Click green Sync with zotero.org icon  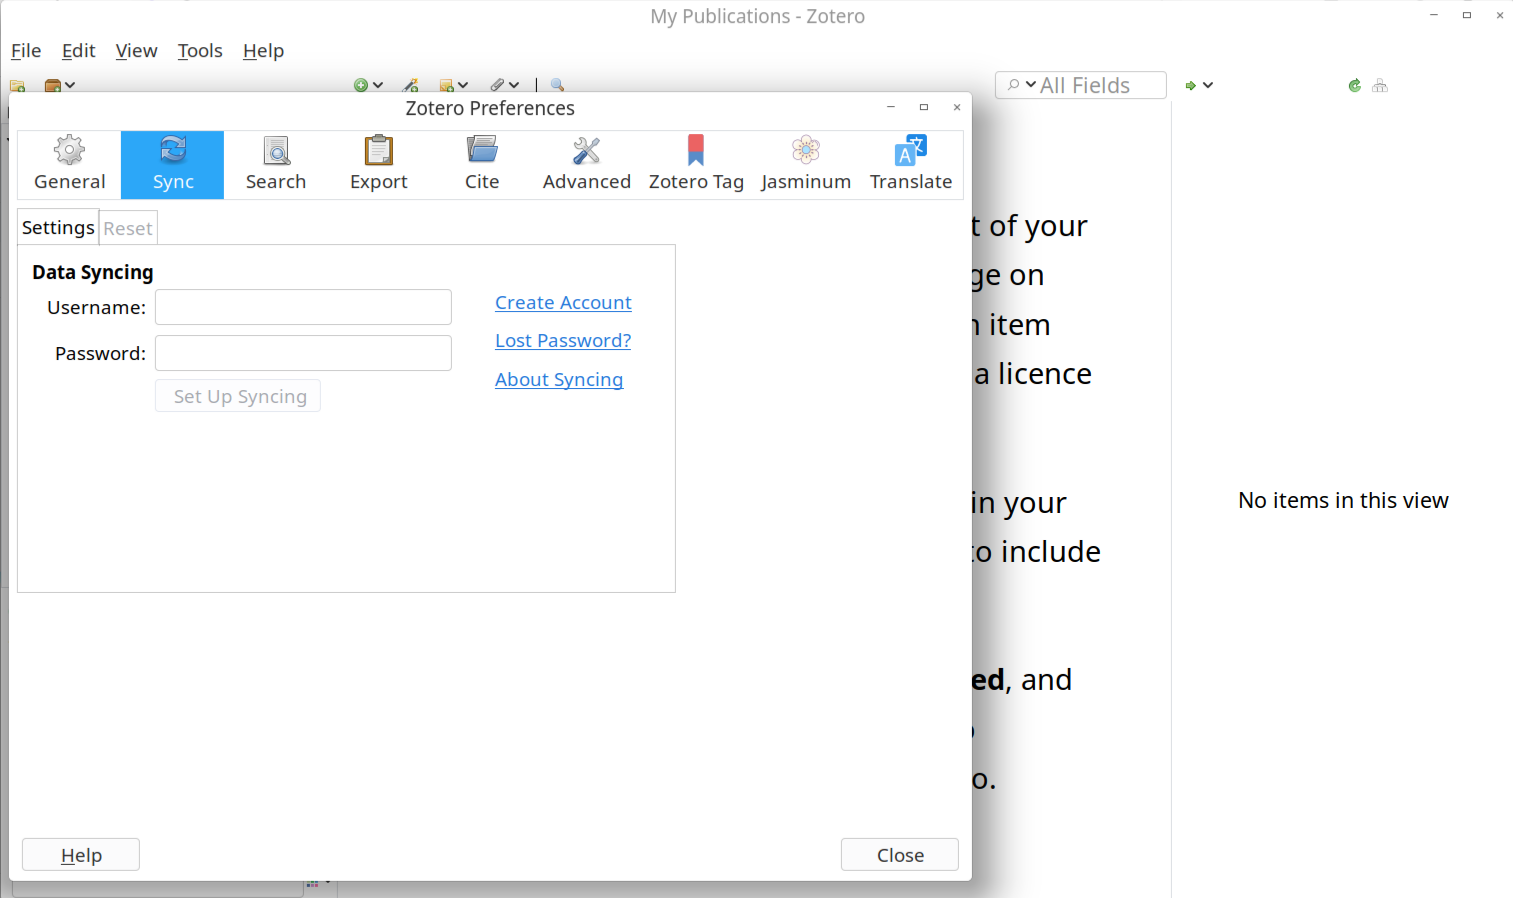coord(1355,86)
